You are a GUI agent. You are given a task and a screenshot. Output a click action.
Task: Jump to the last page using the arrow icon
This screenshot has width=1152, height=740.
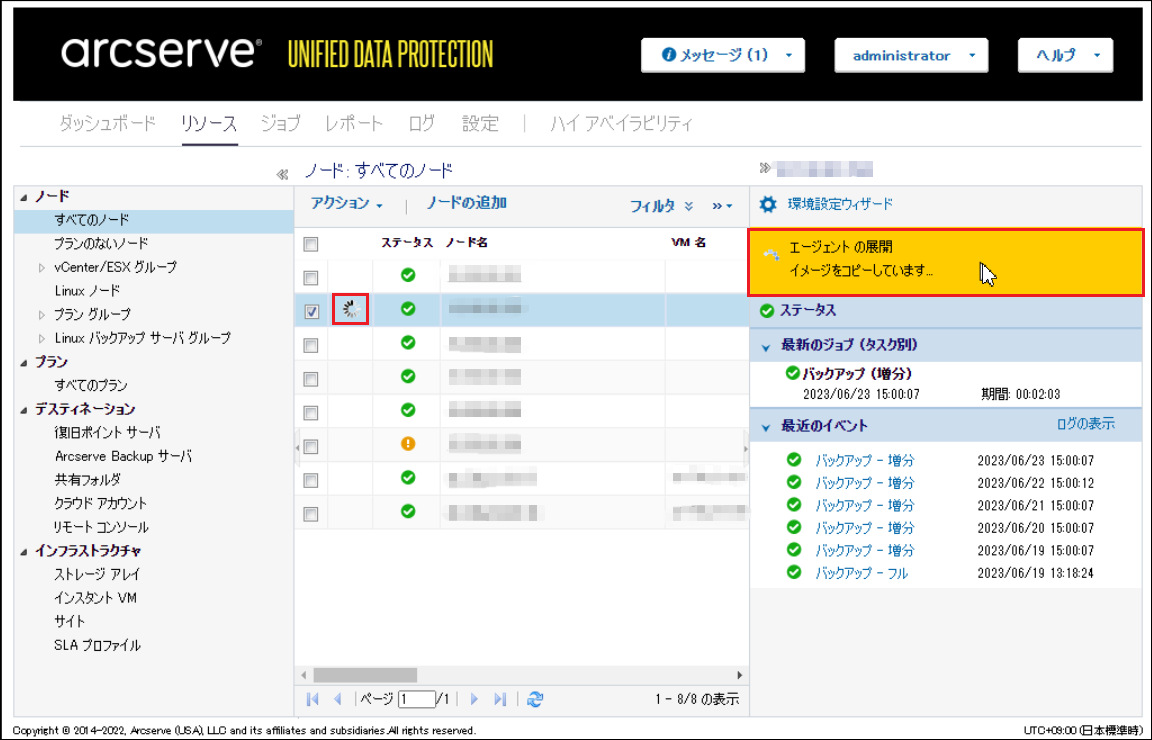(500, 700)
